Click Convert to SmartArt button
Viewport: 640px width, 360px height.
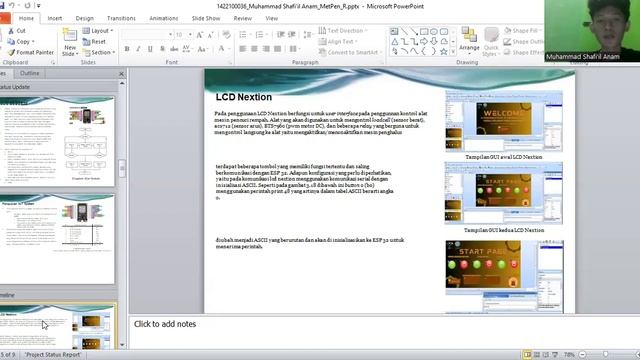pos(351,52)
